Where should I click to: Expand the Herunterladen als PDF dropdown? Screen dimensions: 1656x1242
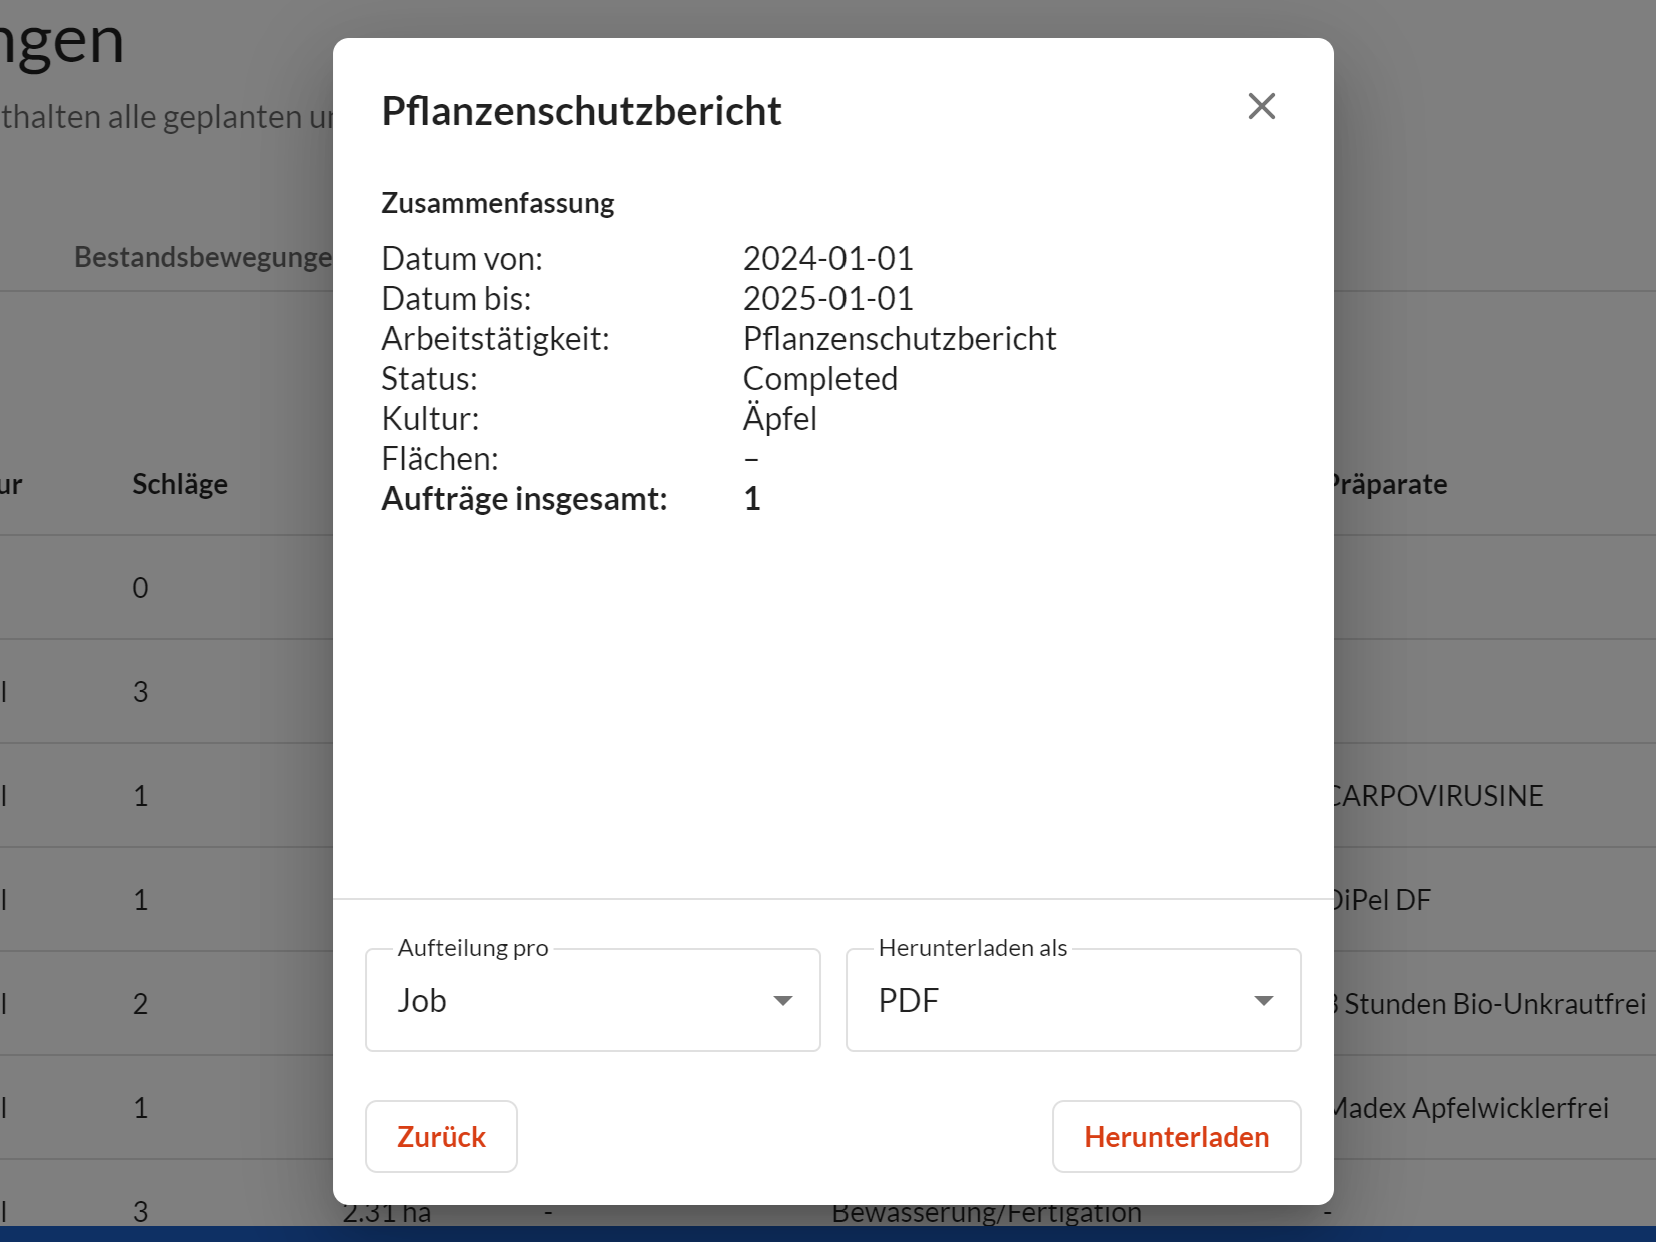tap(1072, 1000)
